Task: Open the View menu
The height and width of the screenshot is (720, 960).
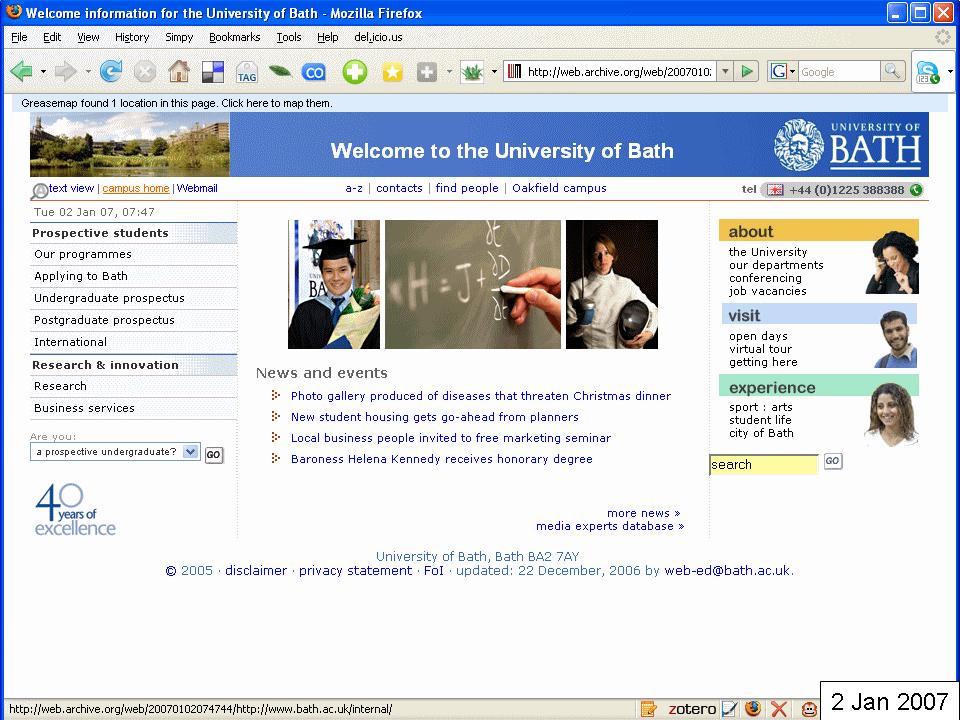Action: click(x=88, y=37)
